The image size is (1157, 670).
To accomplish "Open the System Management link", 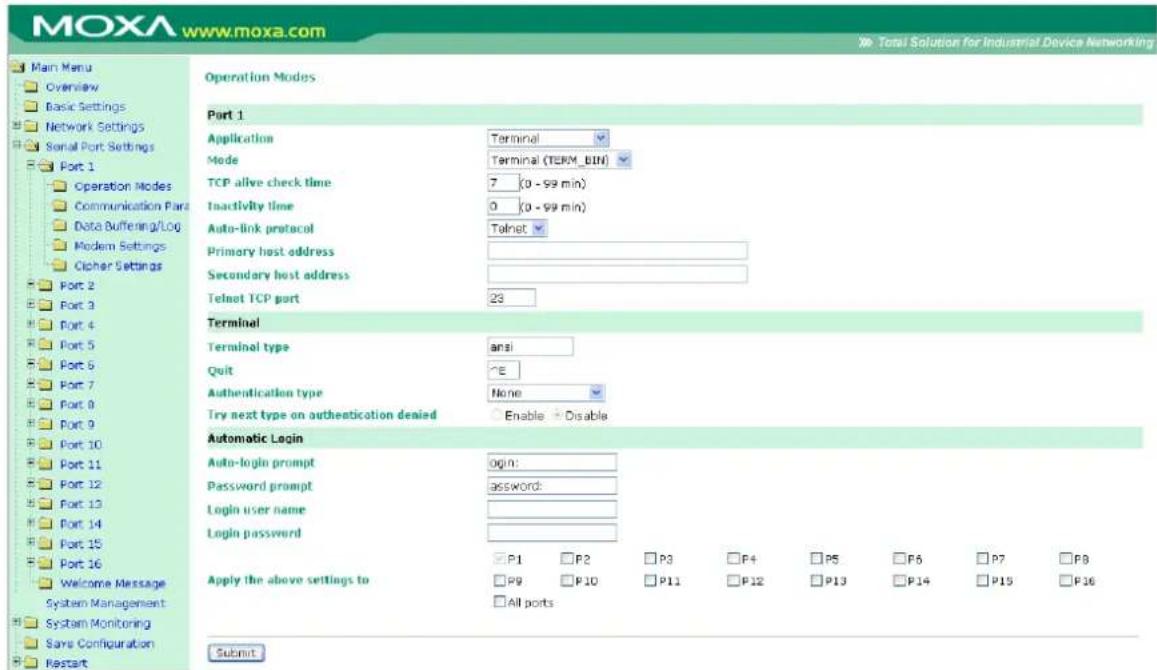I will [x=106, y=604].
